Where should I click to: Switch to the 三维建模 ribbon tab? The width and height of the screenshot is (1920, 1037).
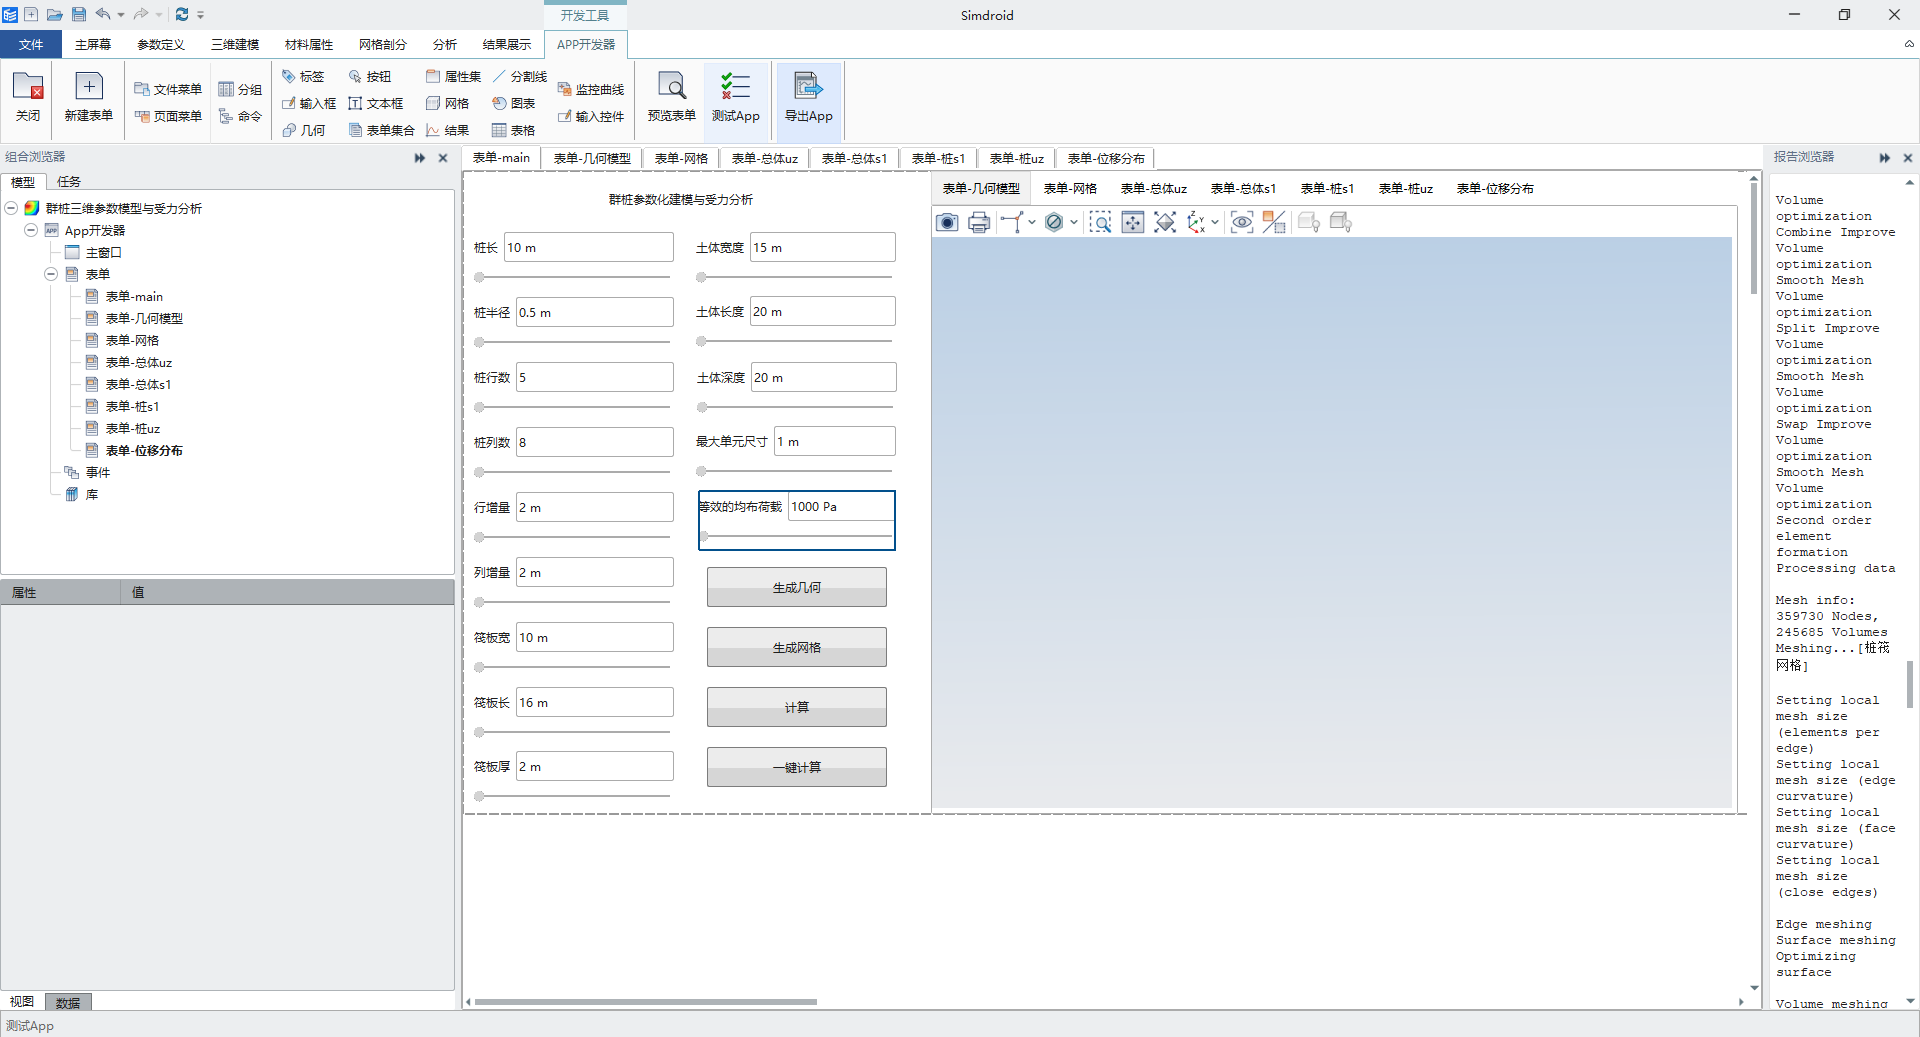pyautogui.click(x=235, y=44)
